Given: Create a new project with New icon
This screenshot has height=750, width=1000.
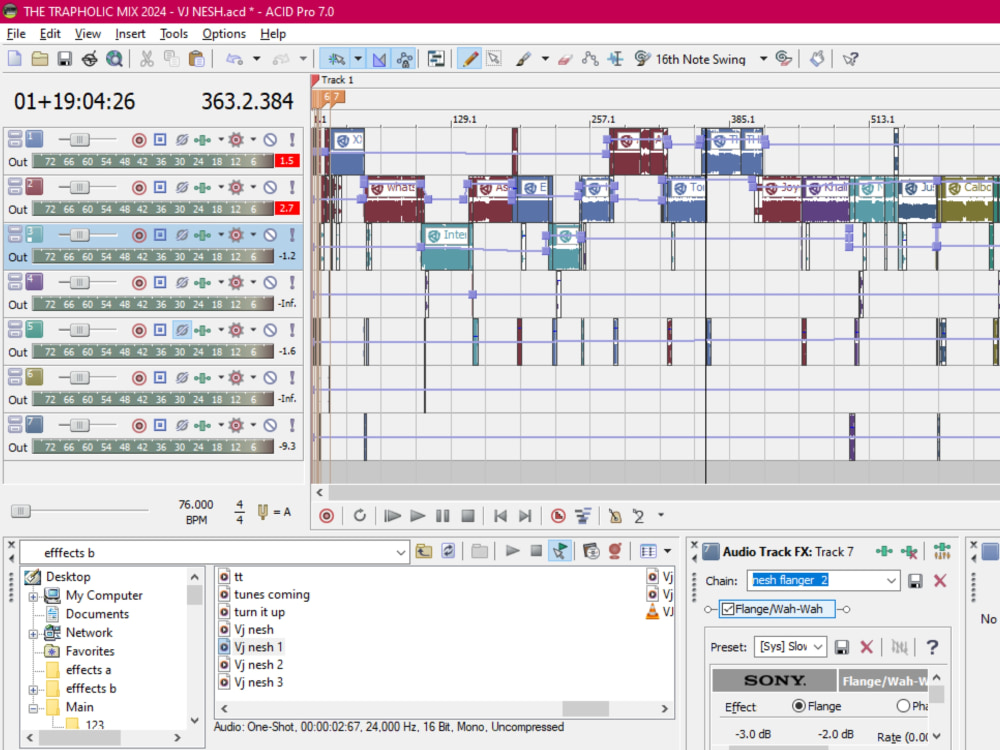Looking at the screenshot, I should coord(15,59).
